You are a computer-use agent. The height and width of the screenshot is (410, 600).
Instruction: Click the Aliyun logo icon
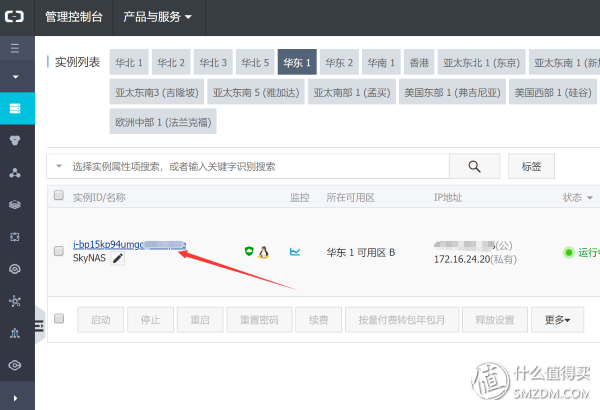coord(15,16)
